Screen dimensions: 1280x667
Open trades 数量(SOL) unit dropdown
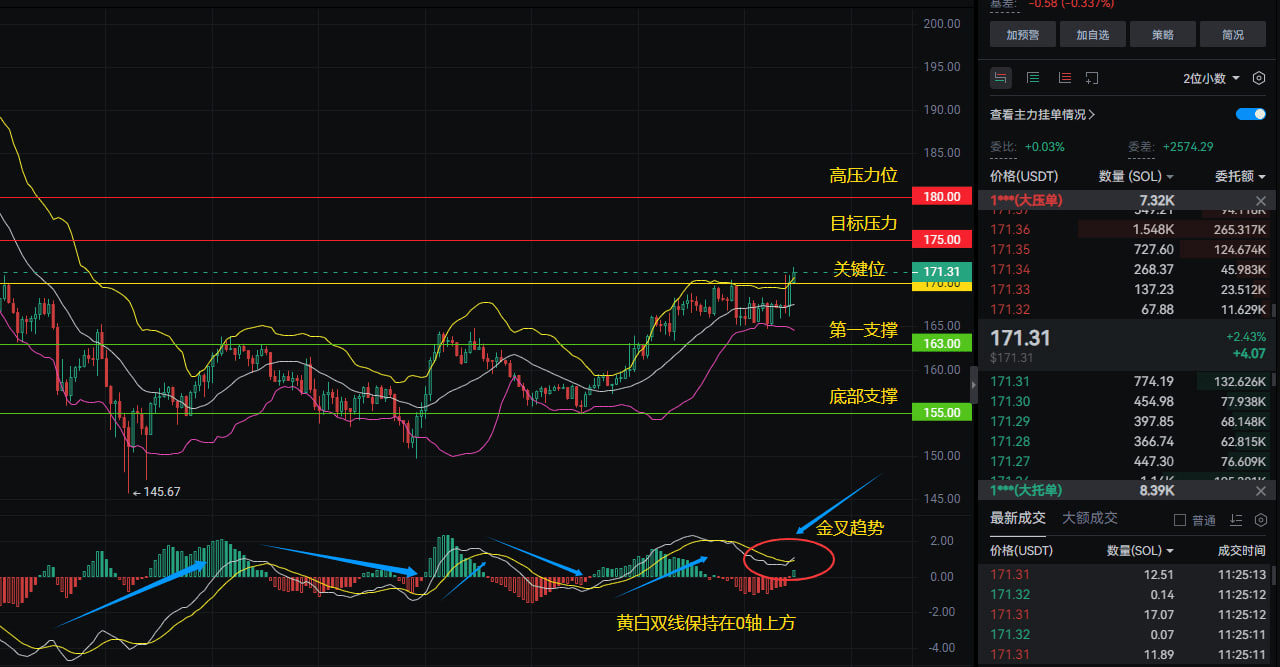[1140, 551]
